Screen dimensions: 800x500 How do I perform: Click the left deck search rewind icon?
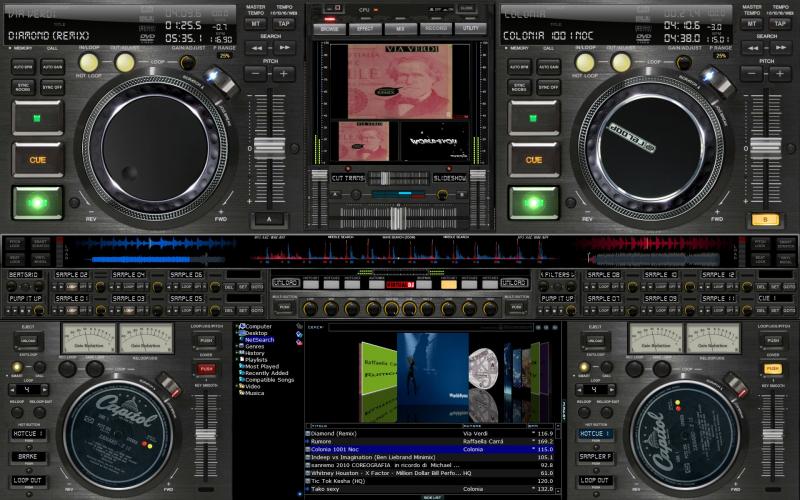click(x=256, y=47)
